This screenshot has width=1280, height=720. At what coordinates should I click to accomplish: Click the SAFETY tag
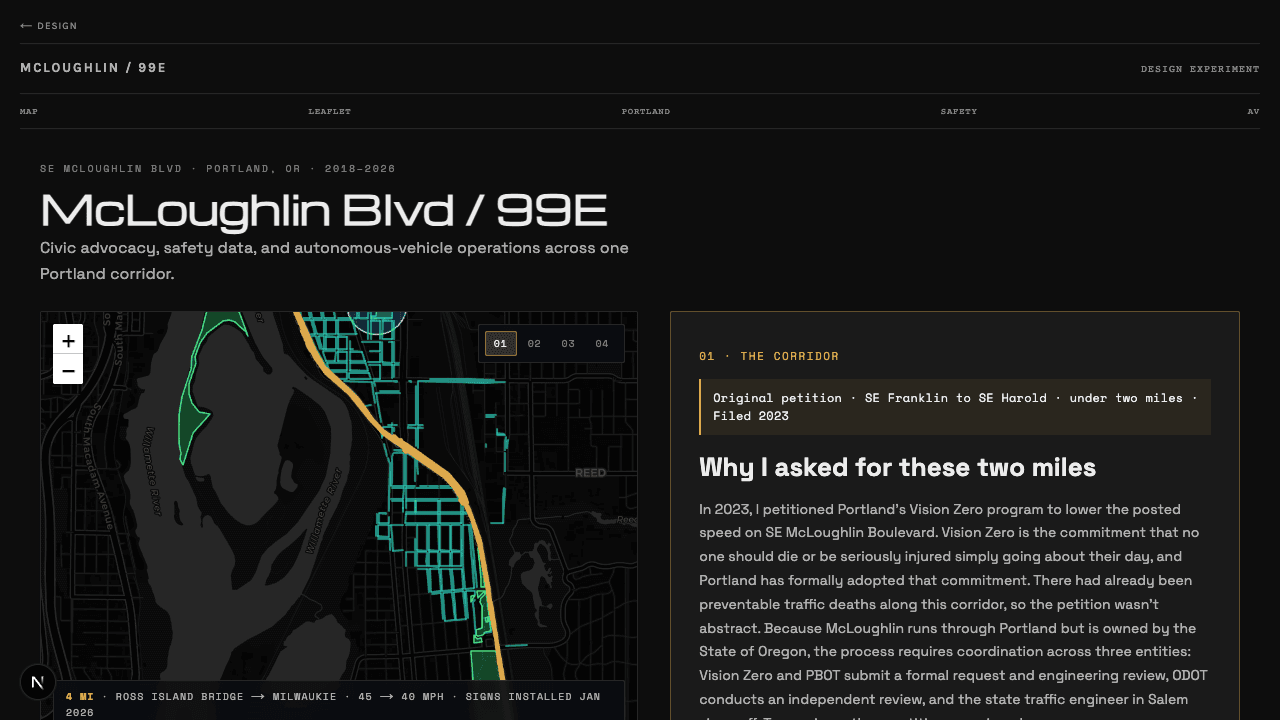coord(959,111)
